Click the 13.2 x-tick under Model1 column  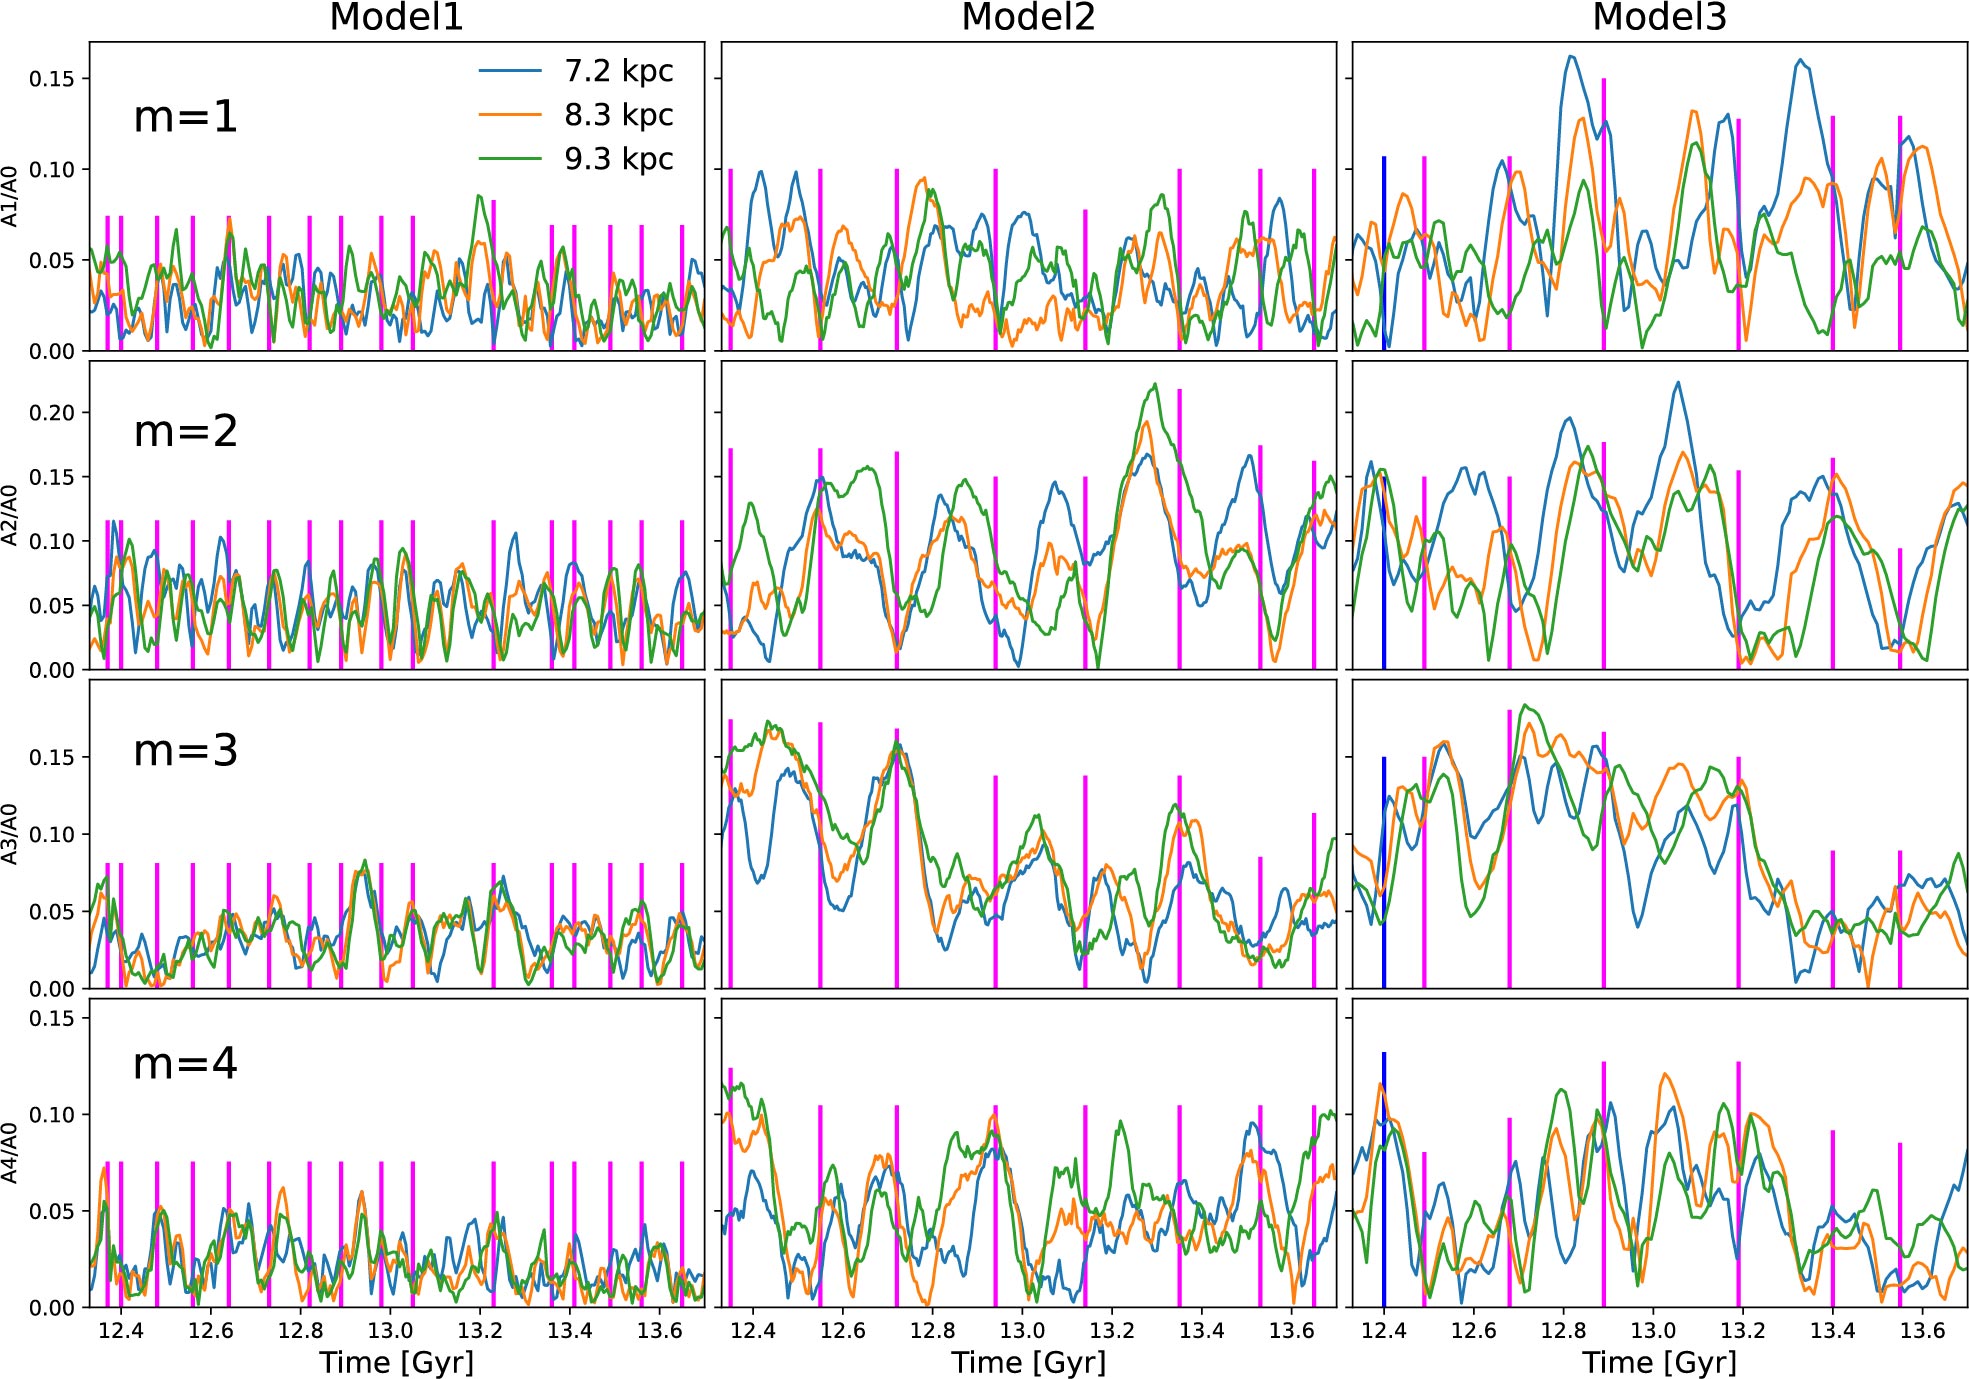coord(480,1331)
